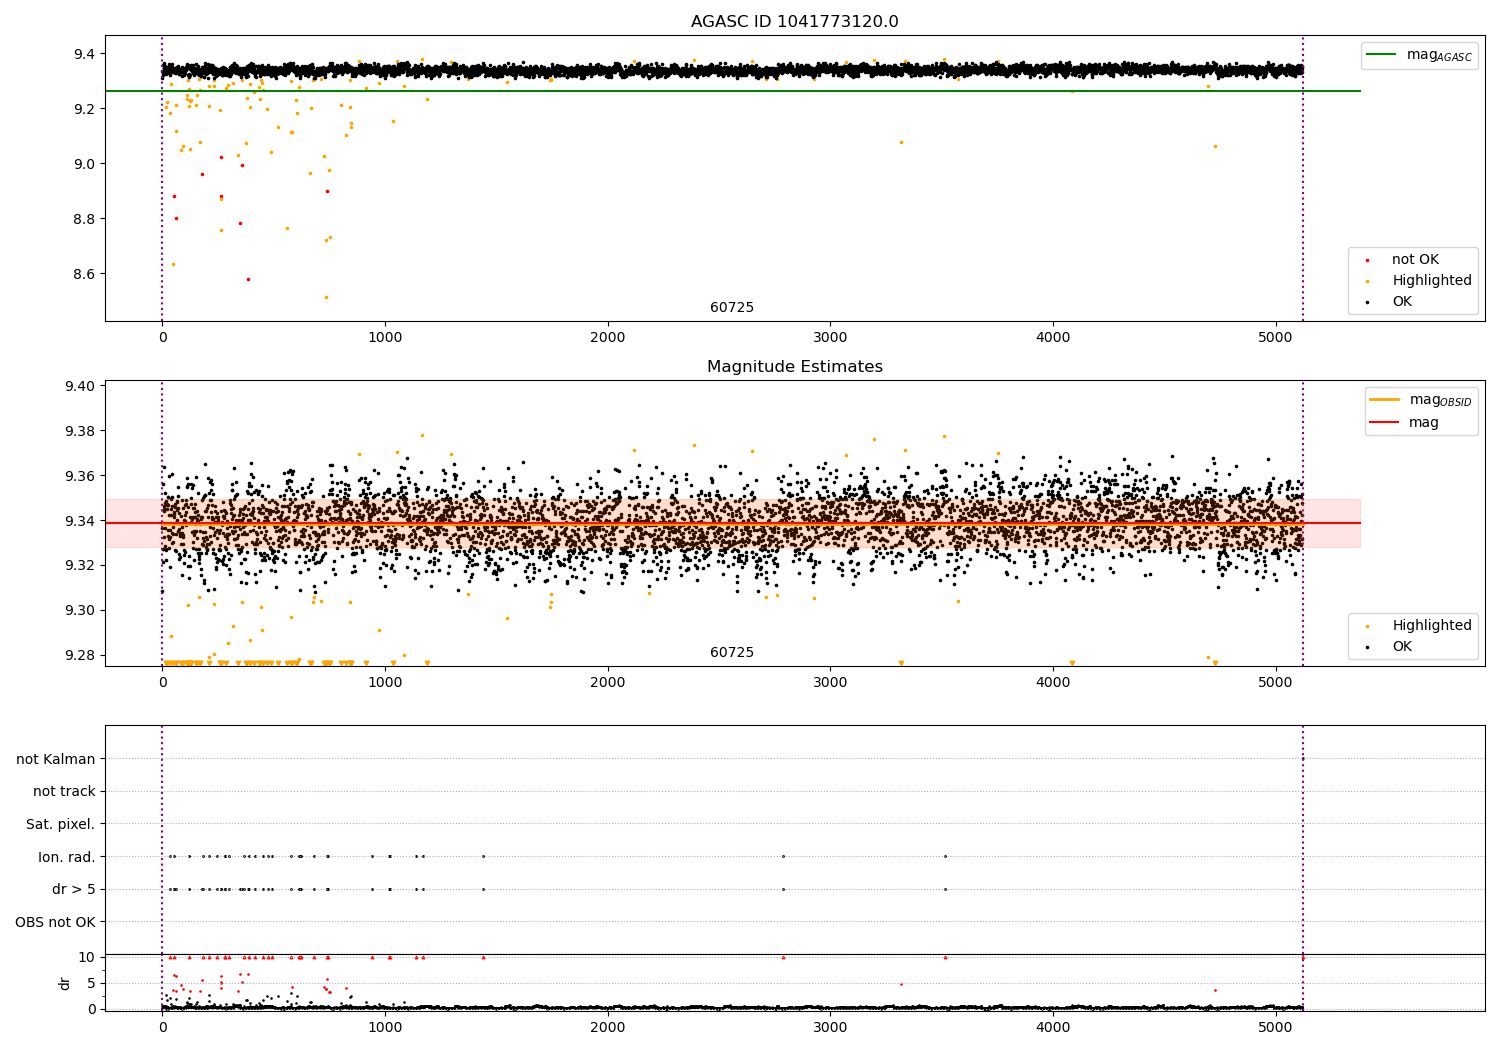
Task: Click the green line sample beside mag AGASC
Action: [1381, 55]
